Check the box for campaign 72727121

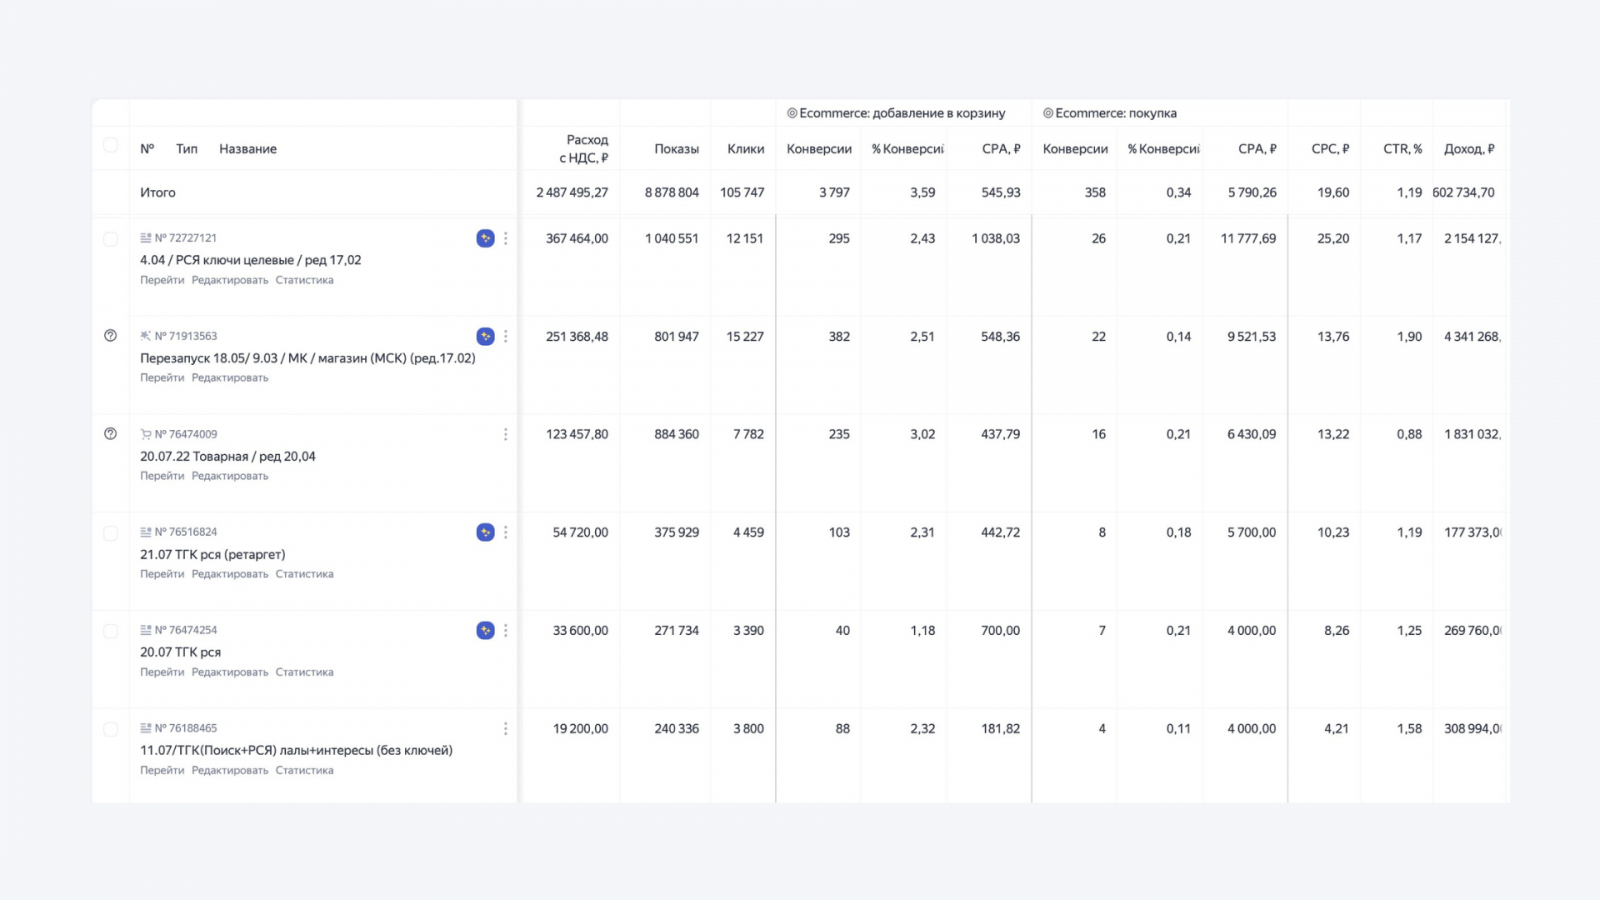111,239
